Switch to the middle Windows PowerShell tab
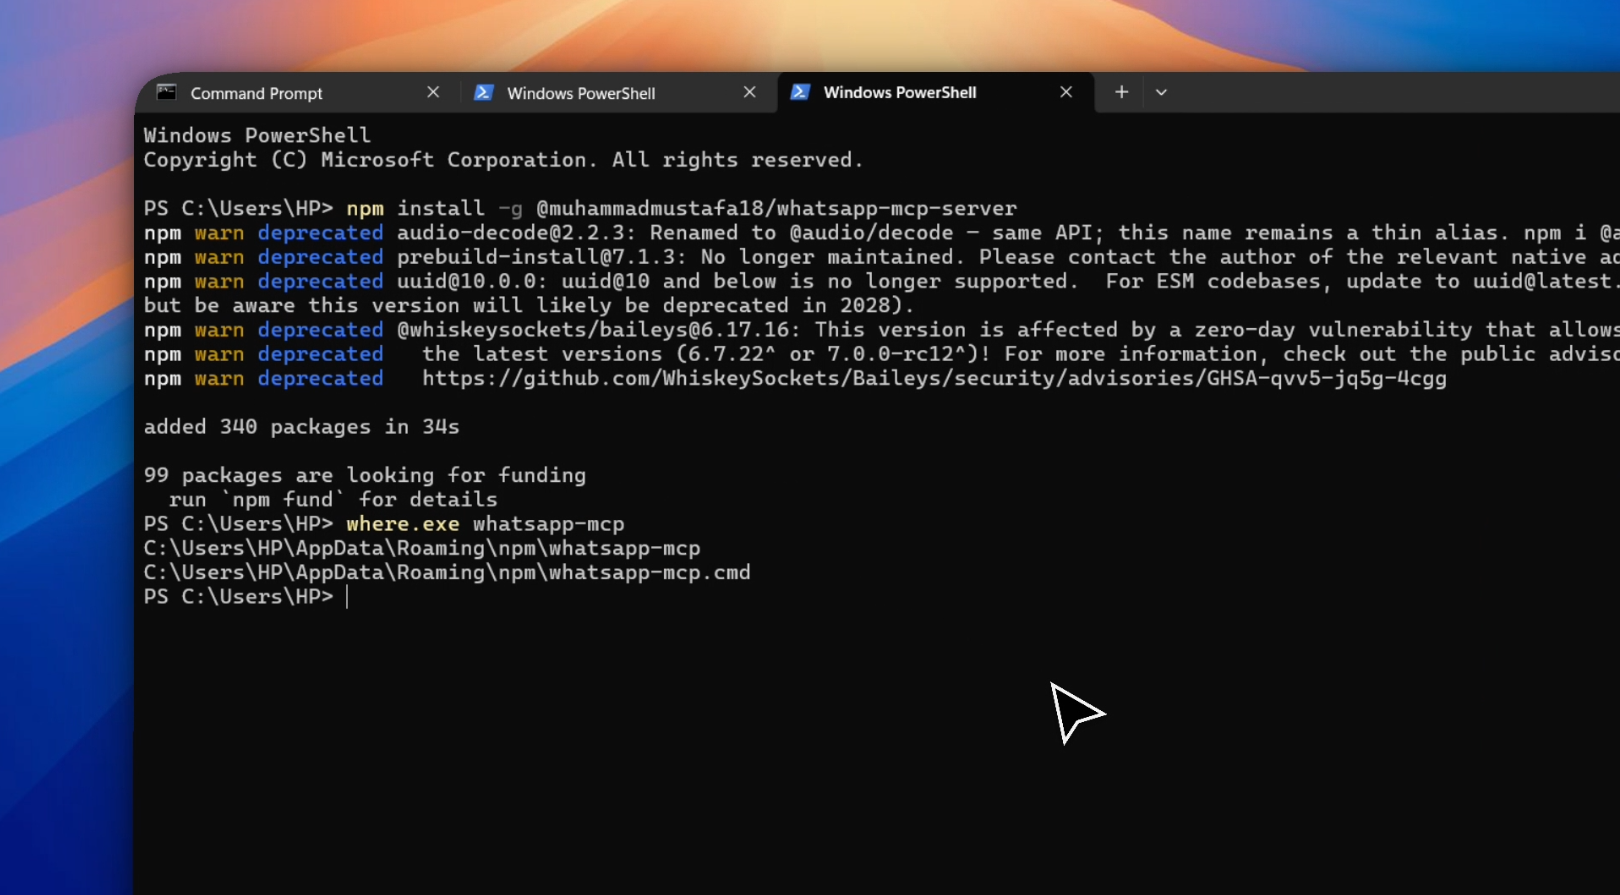1620x895 pixels. 617,93
